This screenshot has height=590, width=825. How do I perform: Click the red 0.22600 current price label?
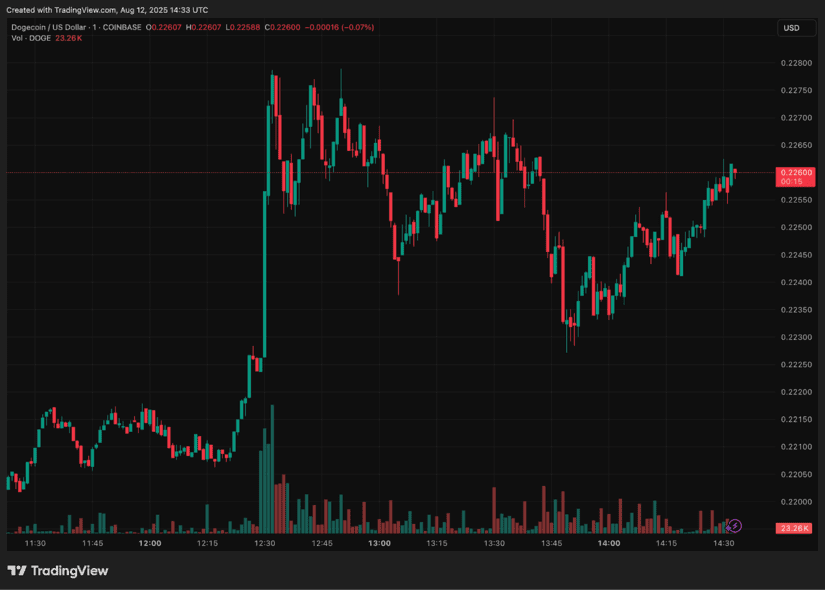click(795, 177)
